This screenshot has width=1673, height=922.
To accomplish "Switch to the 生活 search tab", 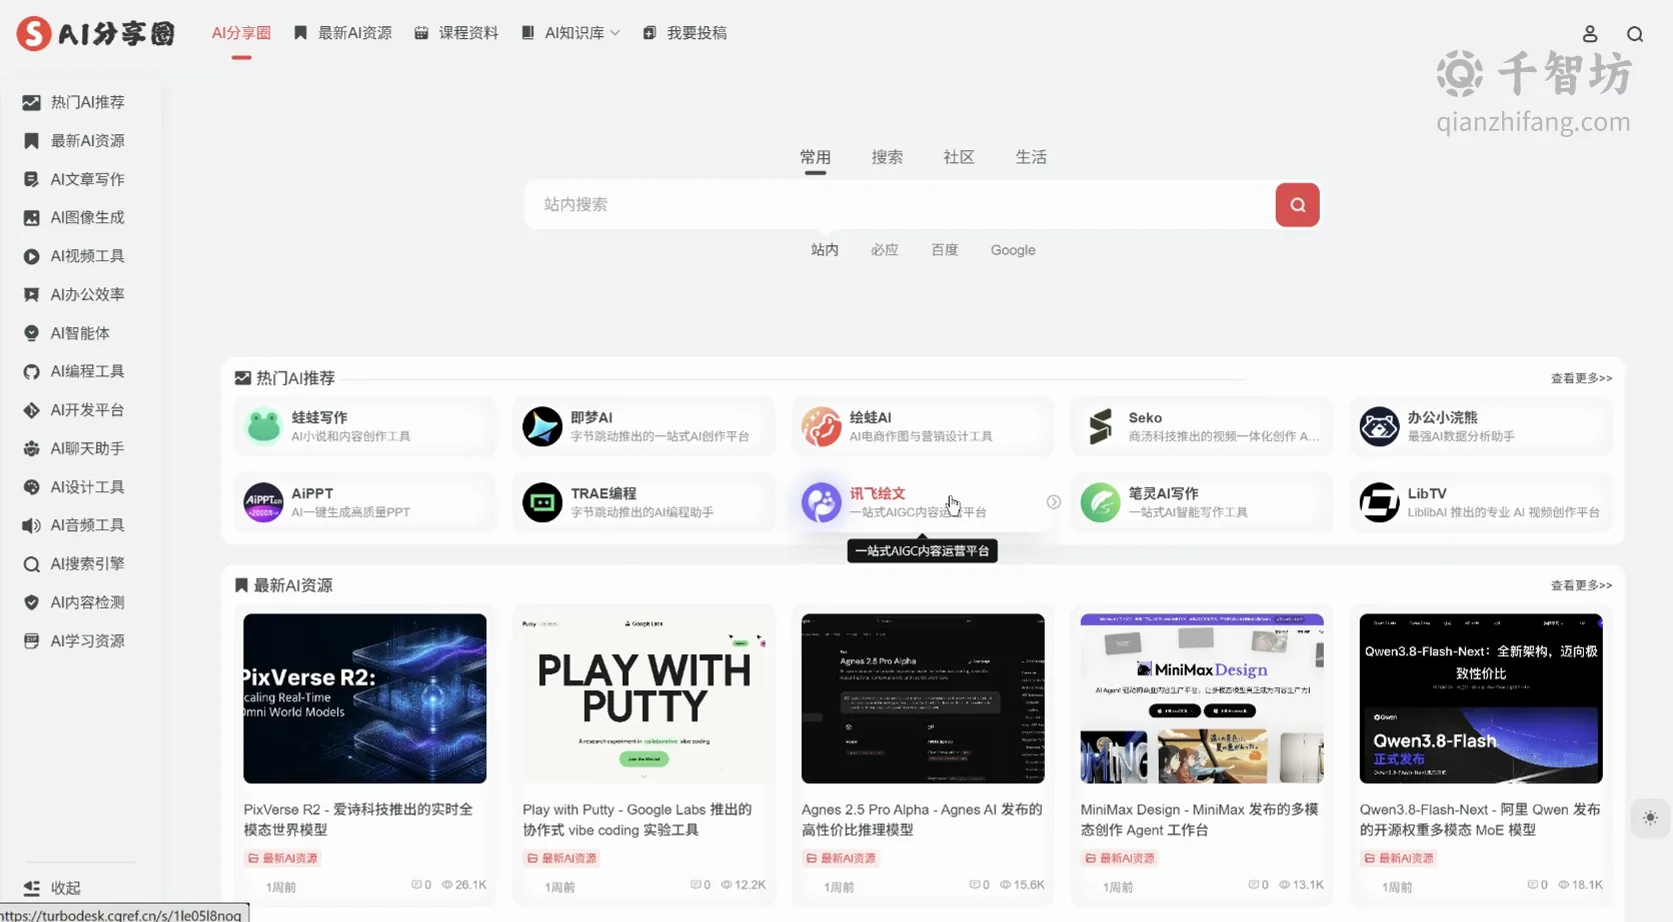I will click(x=1031, y=157).
